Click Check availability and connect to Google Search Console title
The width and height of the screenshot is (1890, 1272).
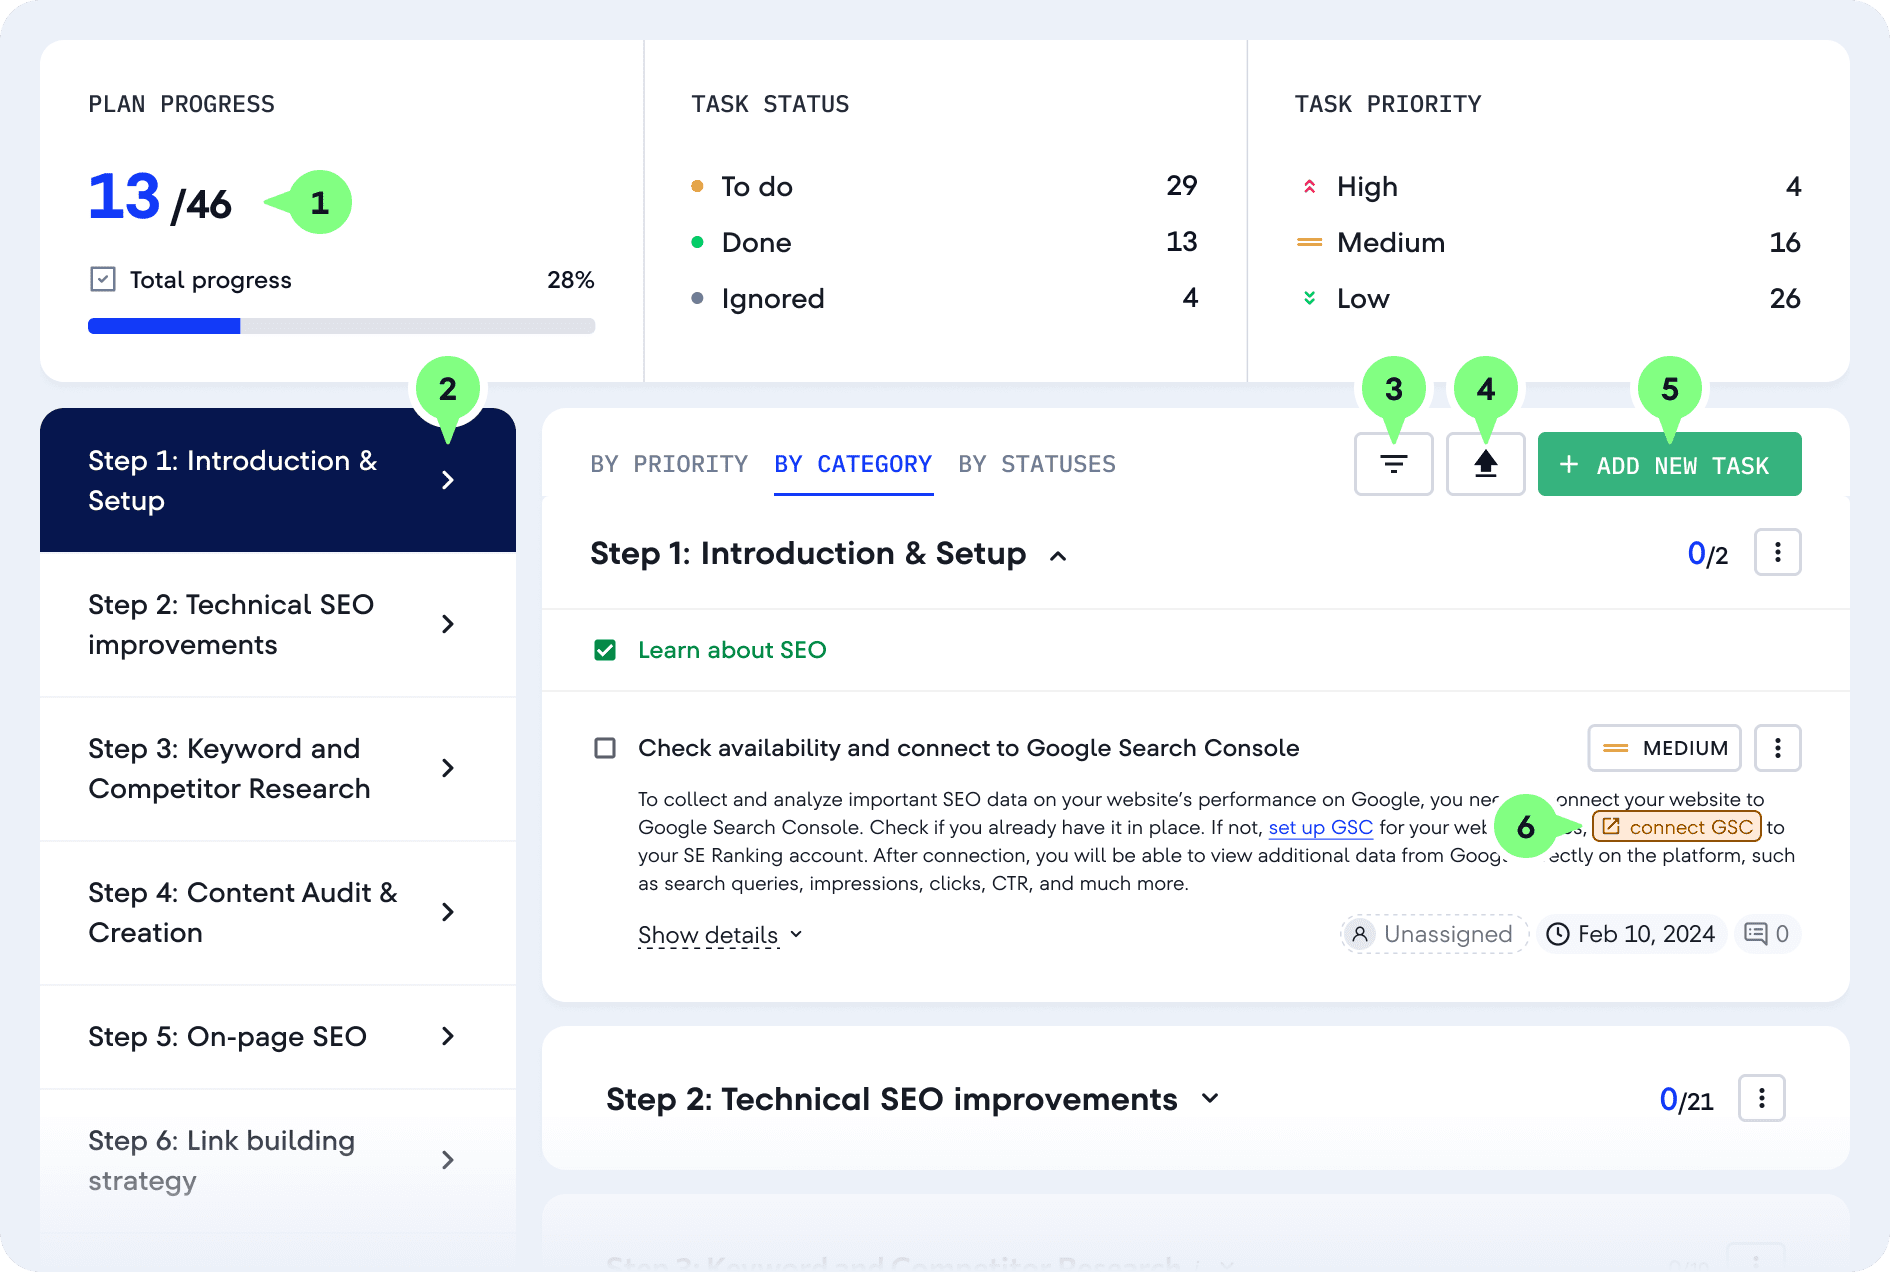coord(968,748)
